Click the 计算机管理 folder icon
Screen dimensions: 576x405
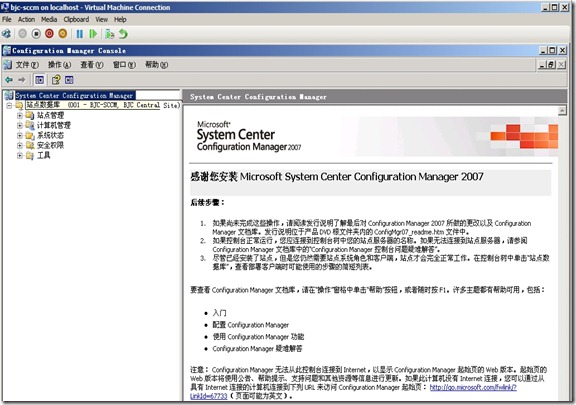[30, 125]
